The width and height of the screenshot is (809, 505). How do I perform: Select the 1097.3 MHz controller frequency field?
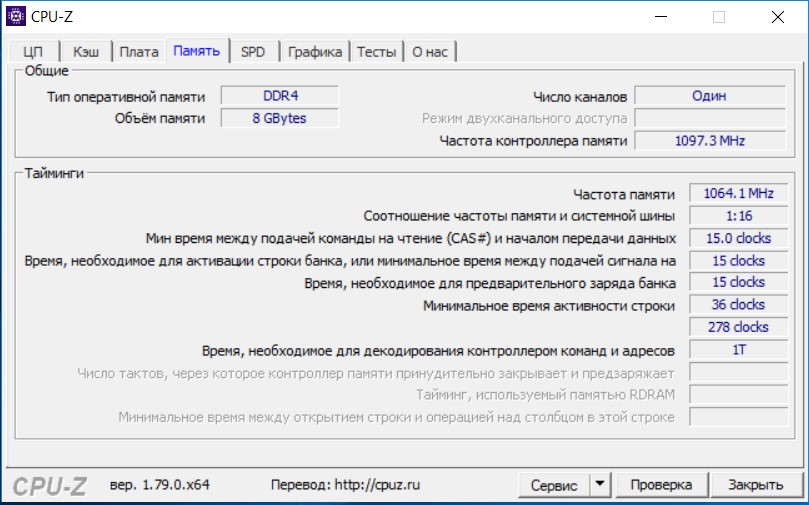[x=710, y=140]
